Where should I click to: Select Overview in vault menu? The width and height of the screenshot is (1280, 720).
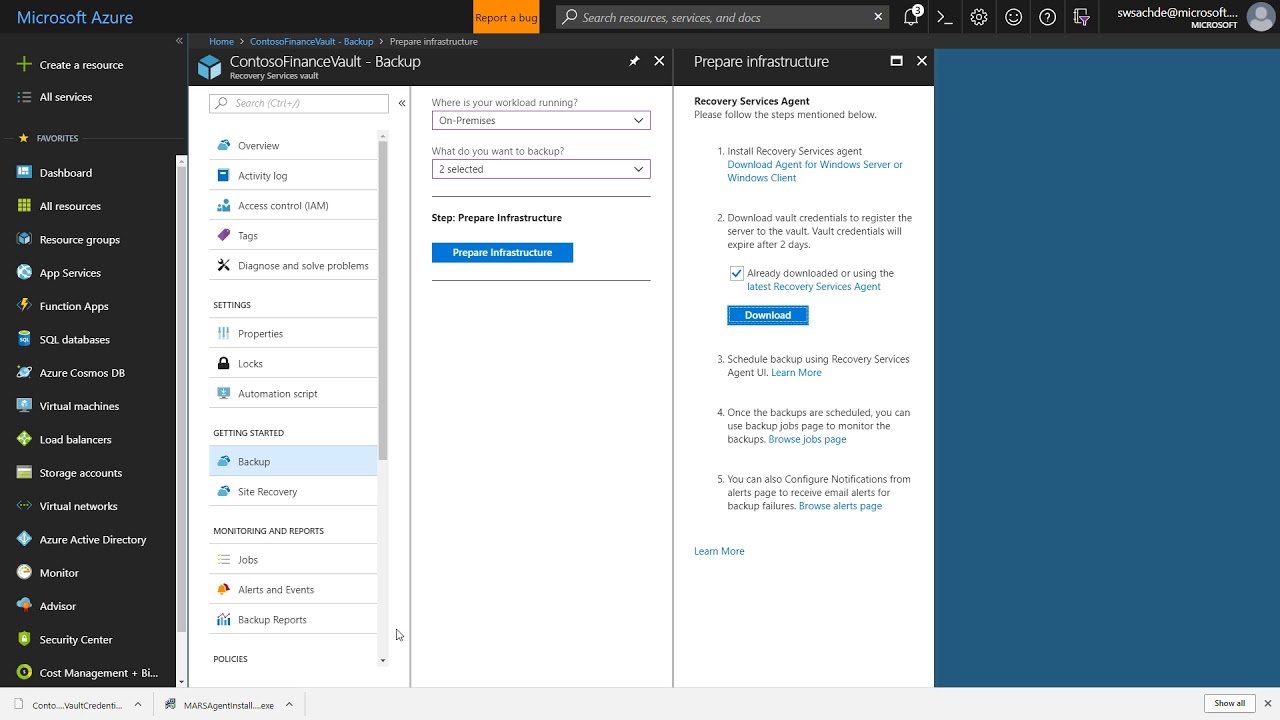[x=293, y=146]
